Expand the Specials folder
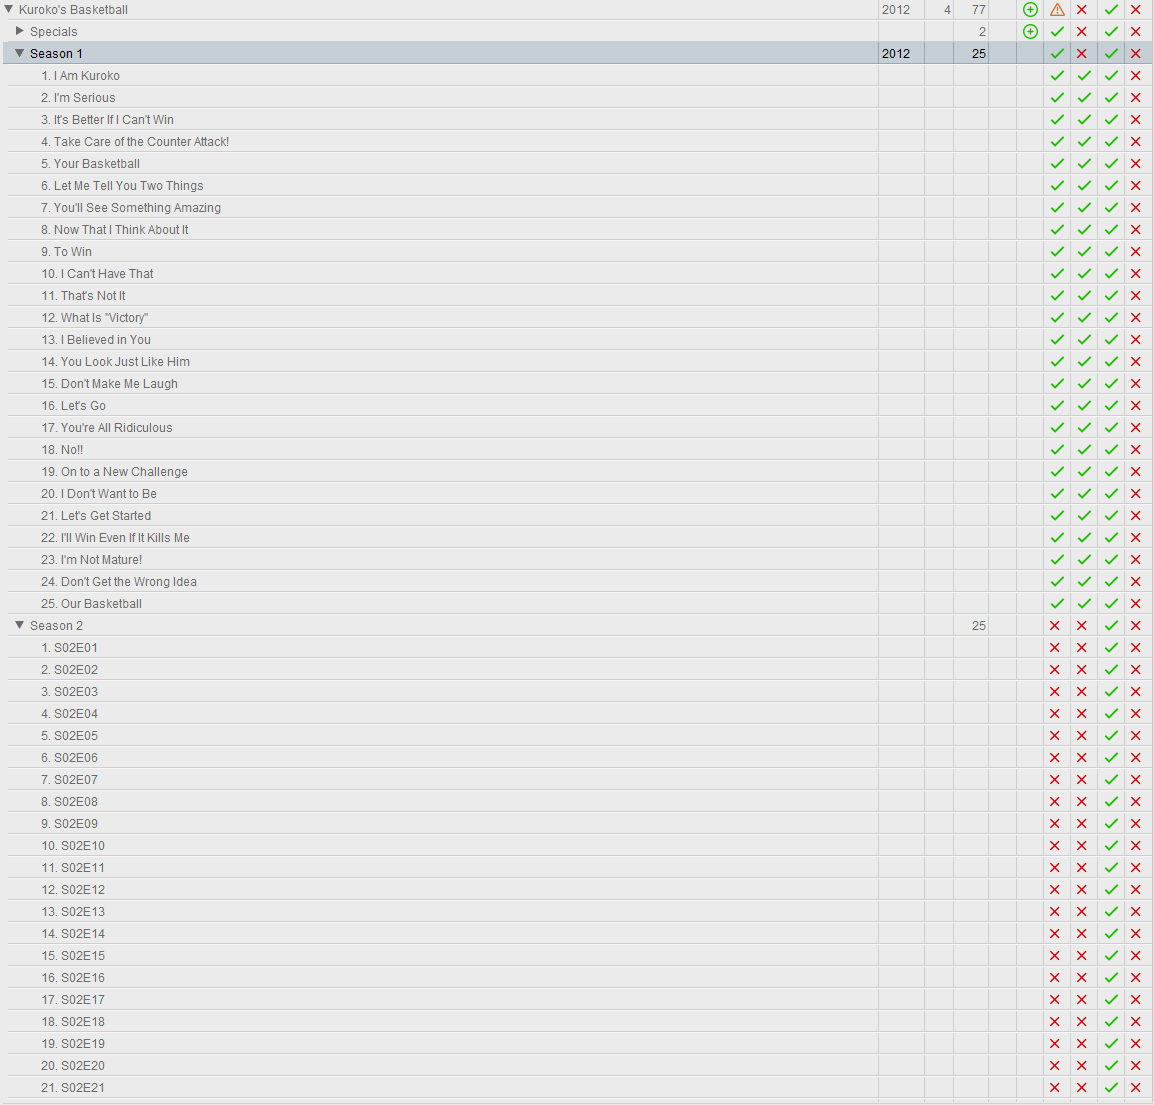This screenshot has height=1105, width=1154. pos(20,31)
